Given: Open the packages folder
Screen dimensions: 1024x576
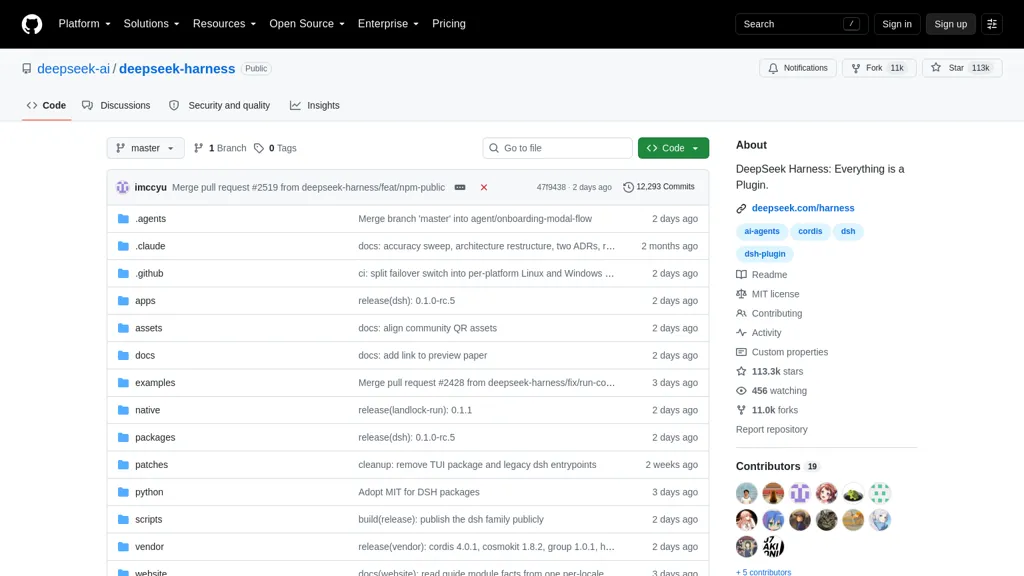Looking at the screenshot, I should [155, 438].
